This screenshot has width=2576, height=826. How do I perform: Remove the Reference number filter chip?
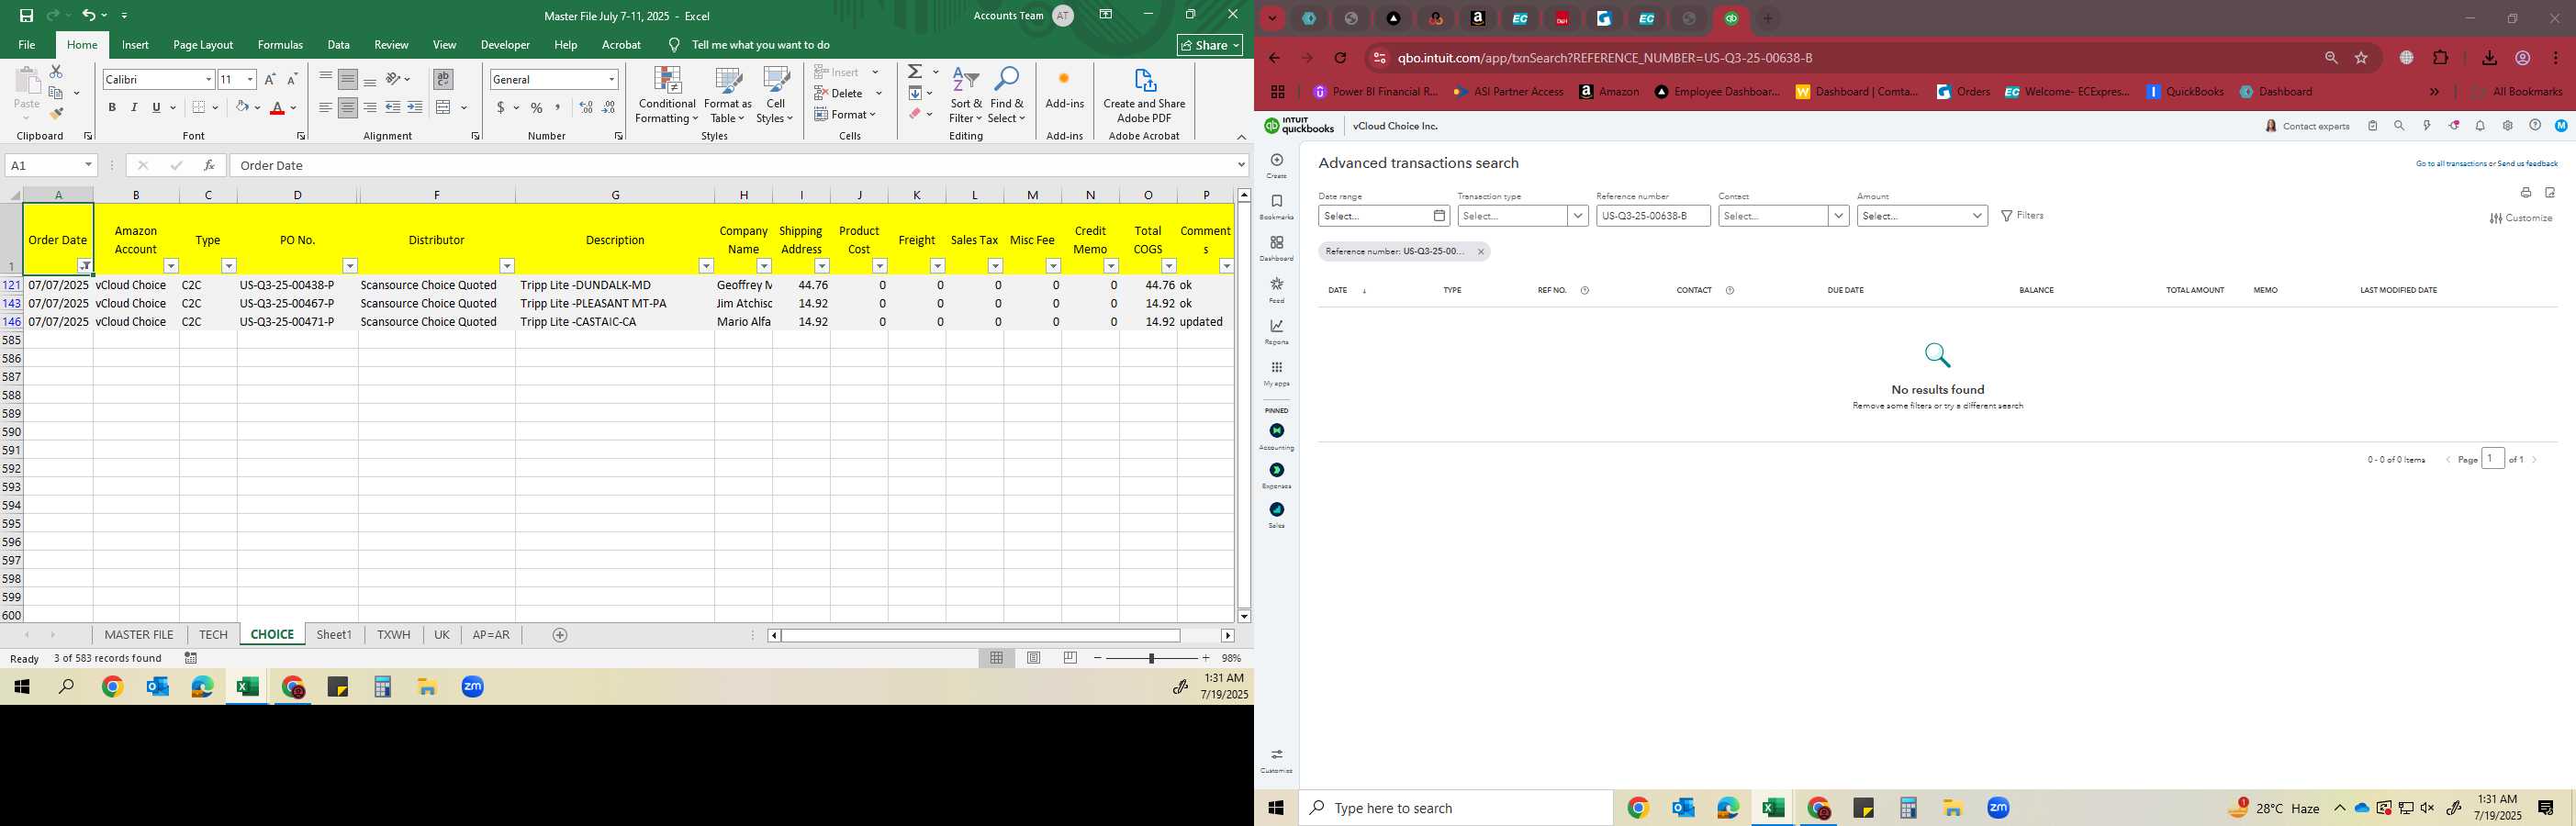coord(1480,252)
